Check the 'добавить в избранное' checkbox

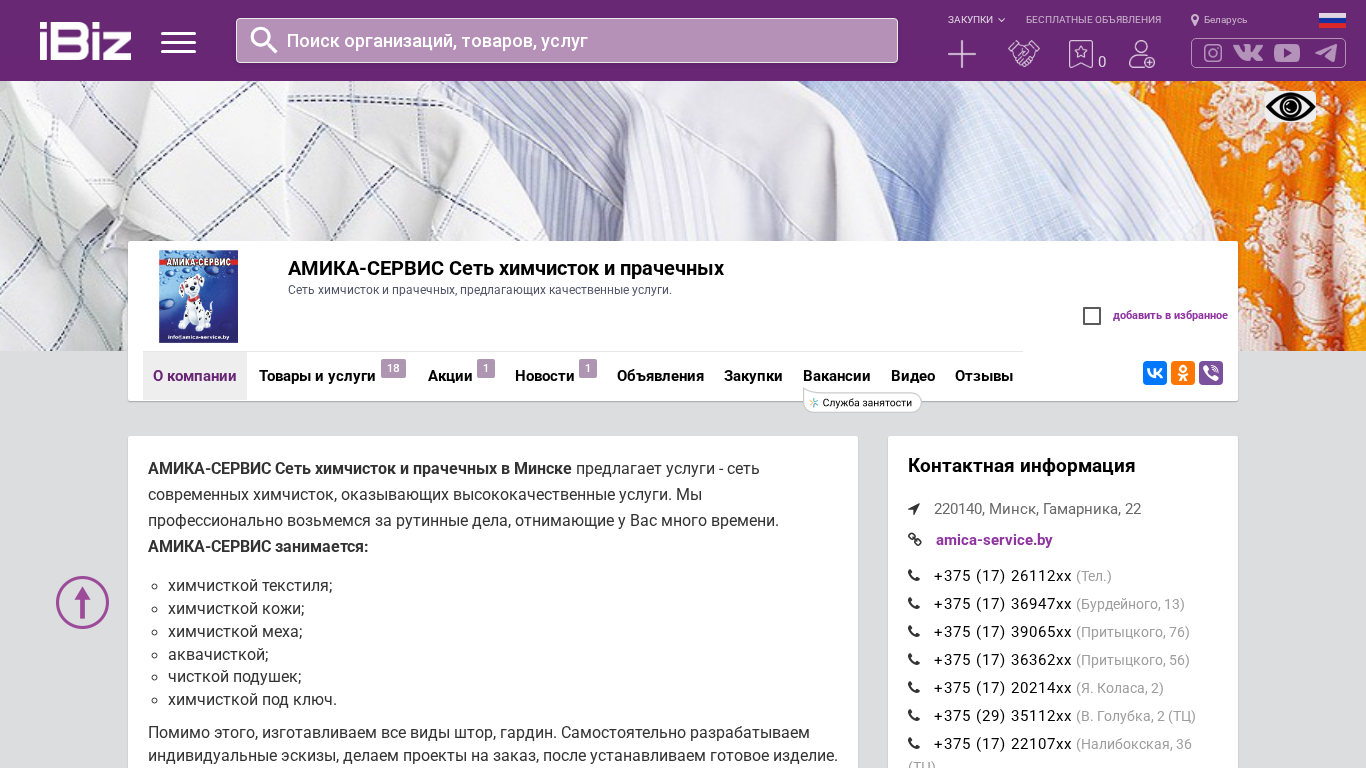[x=1092, y=316]
